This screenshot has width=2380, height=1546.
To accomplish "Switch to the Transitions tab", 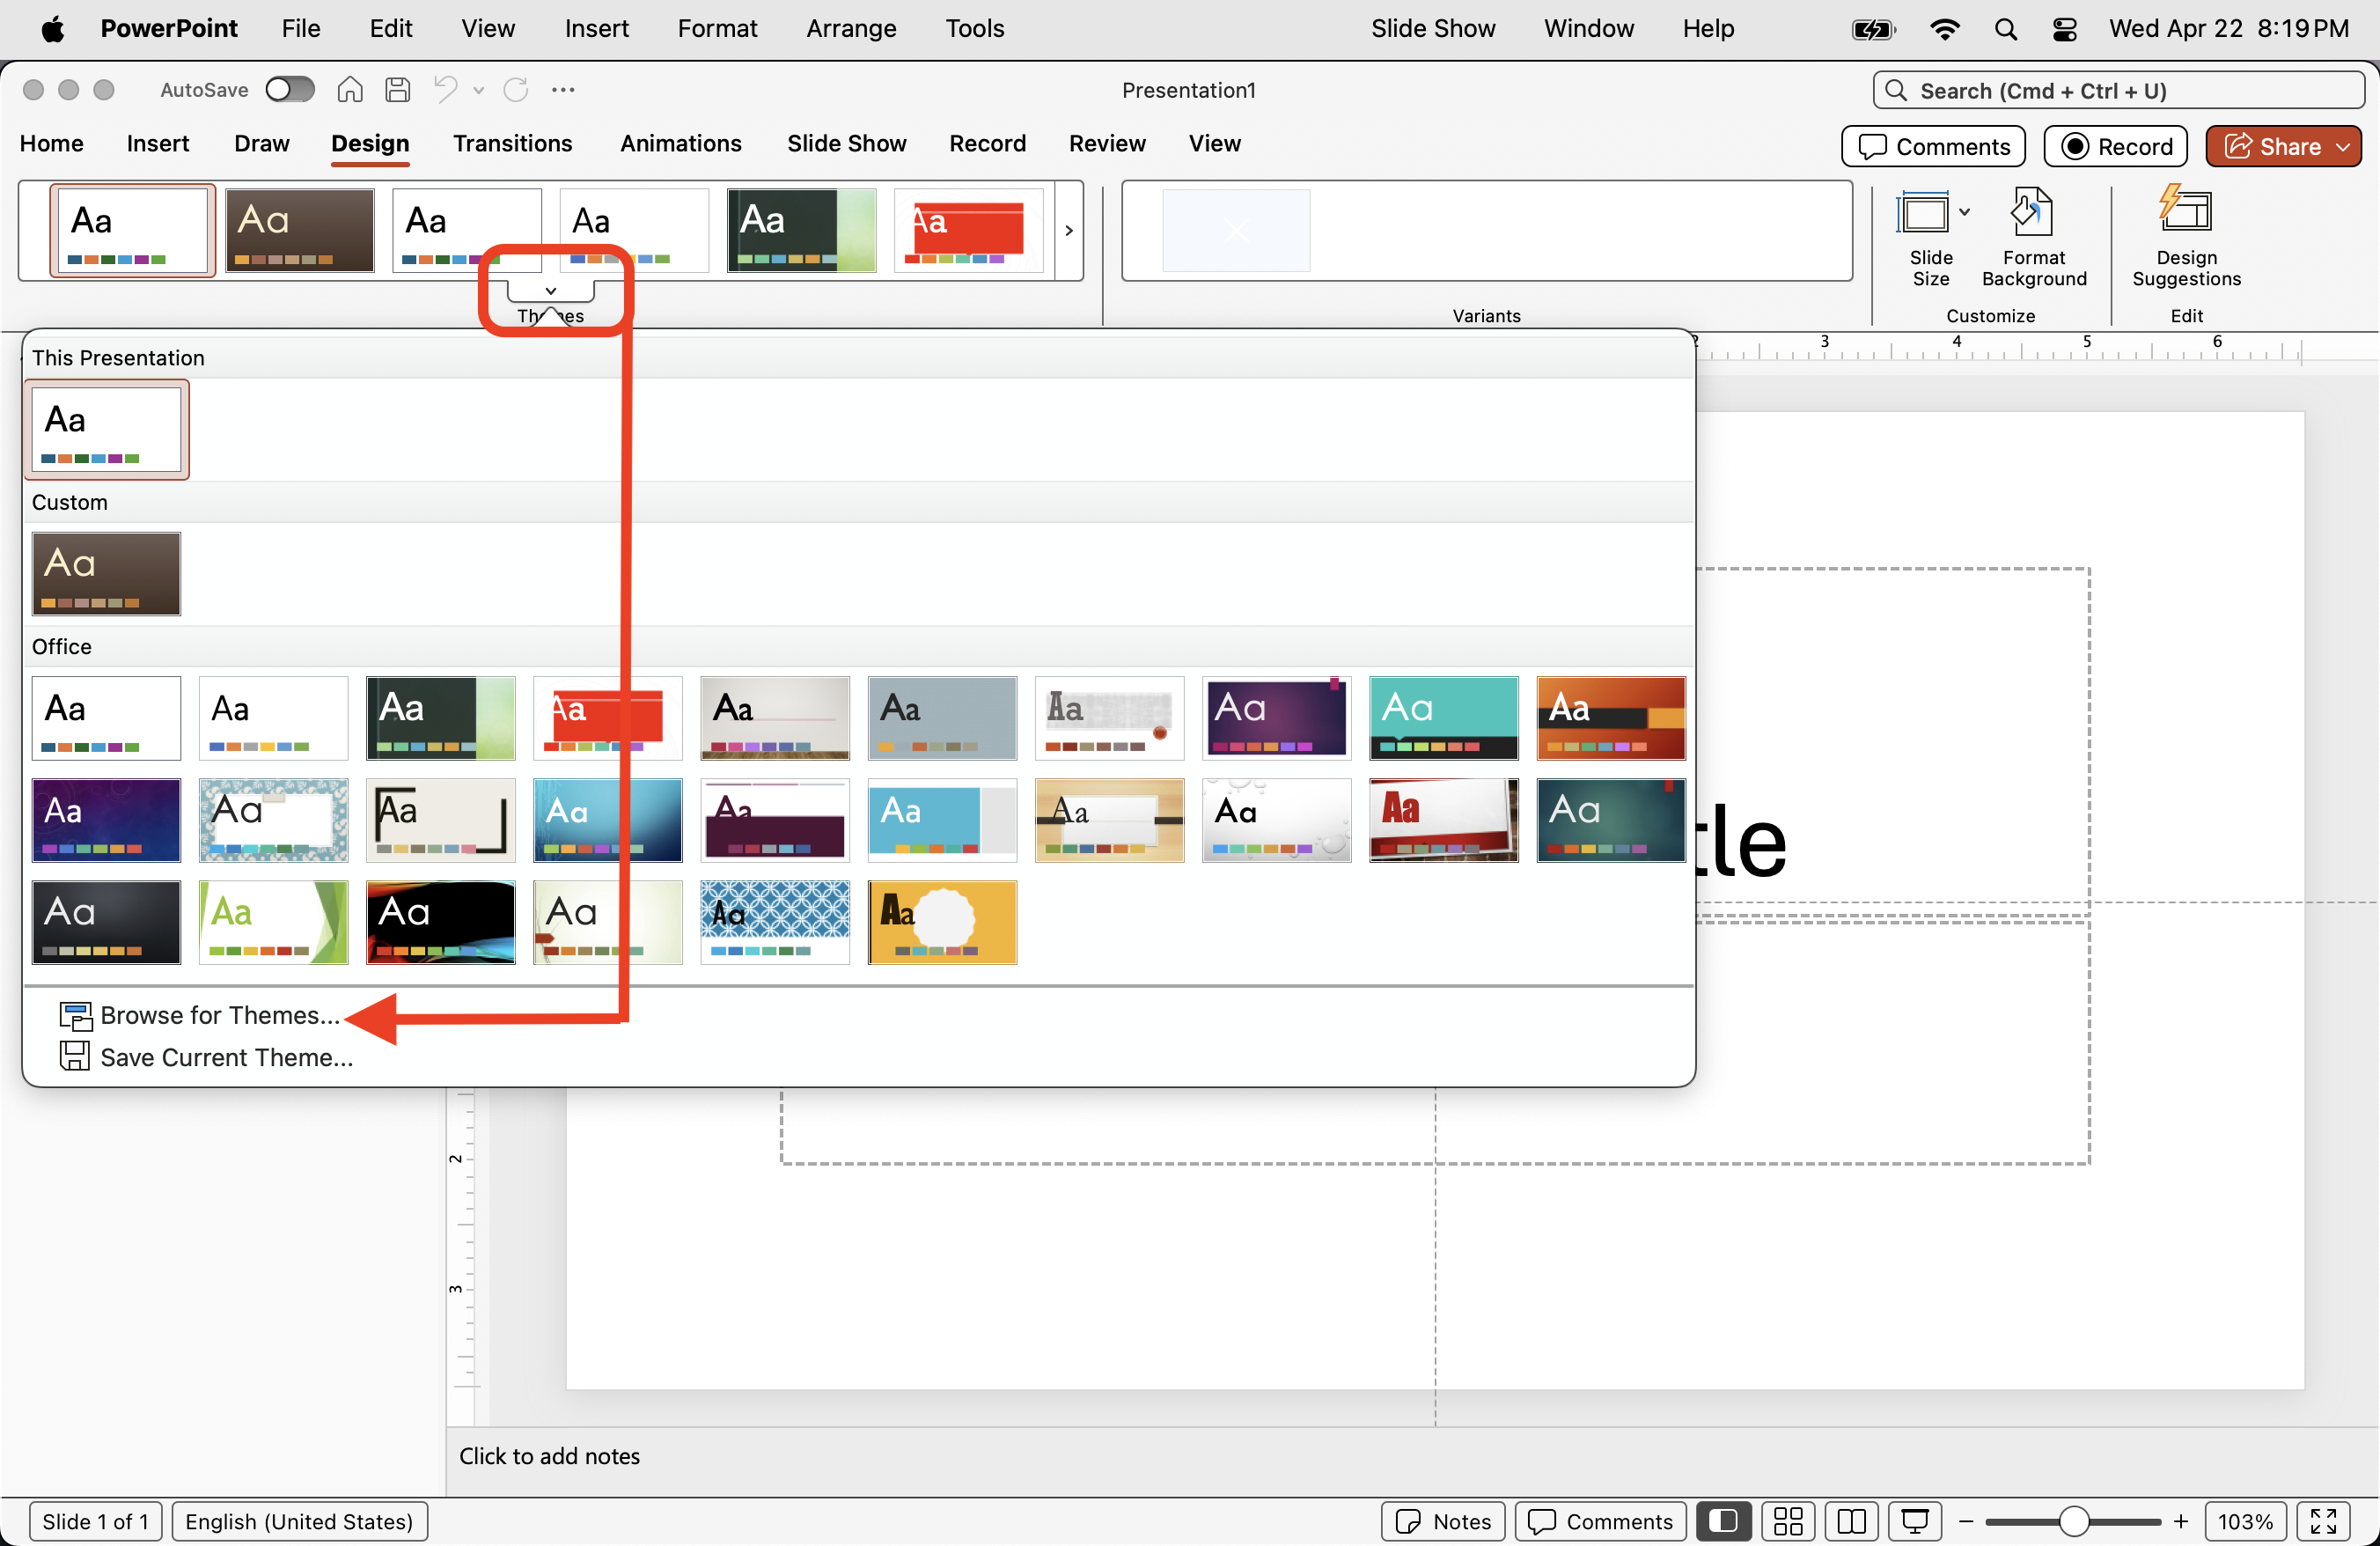I will coord(512,144).
